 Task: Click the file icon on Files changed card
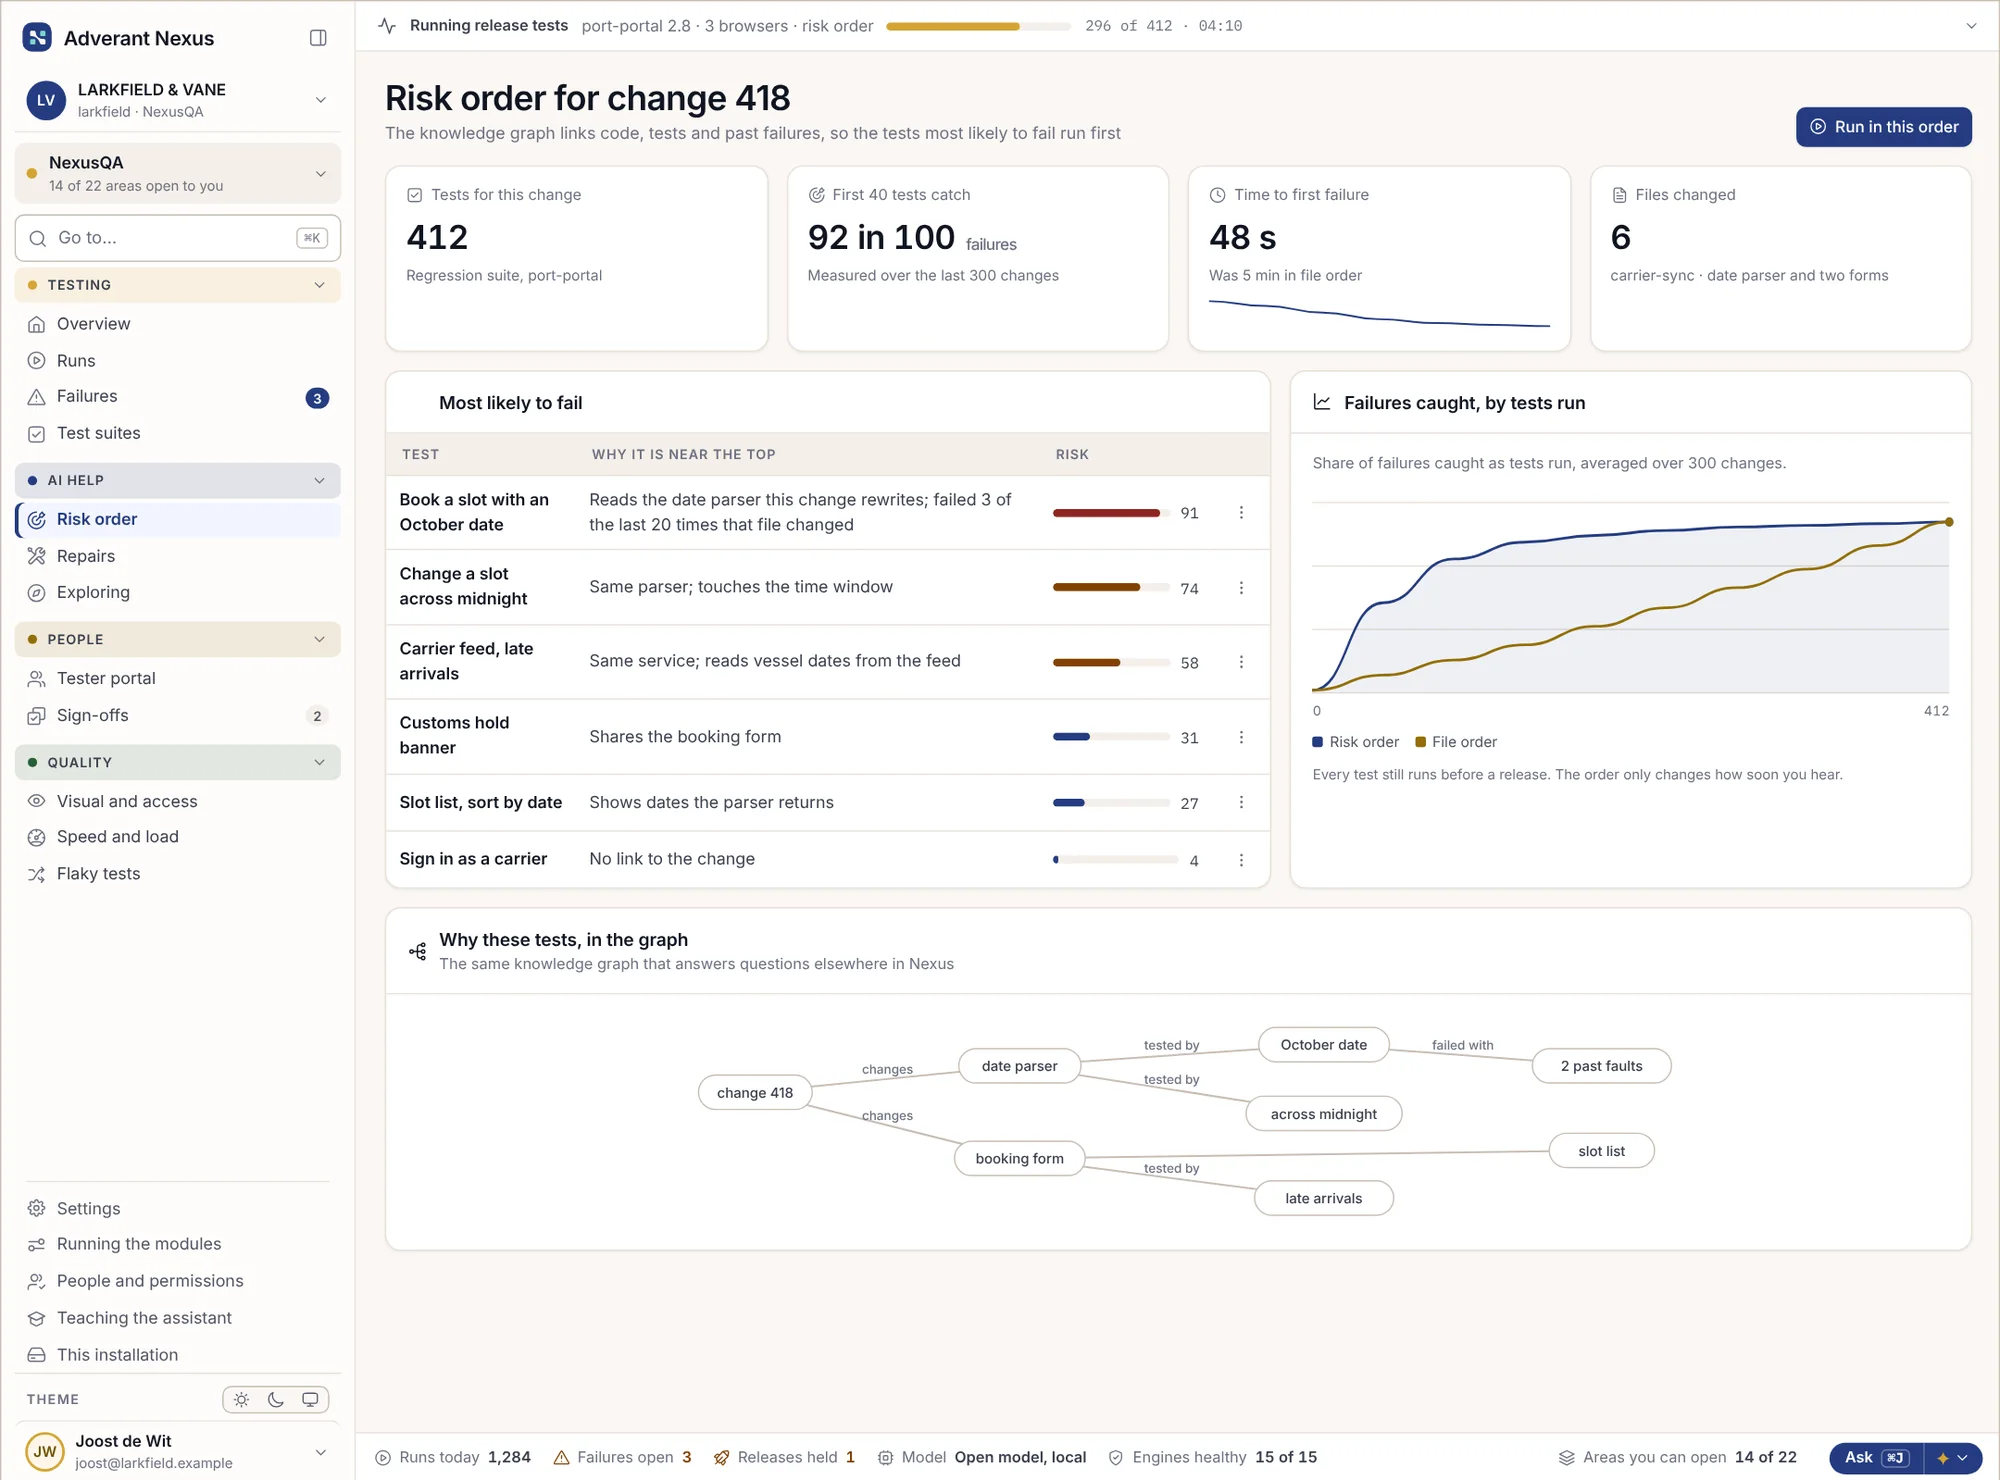[x=1619, y=195]
